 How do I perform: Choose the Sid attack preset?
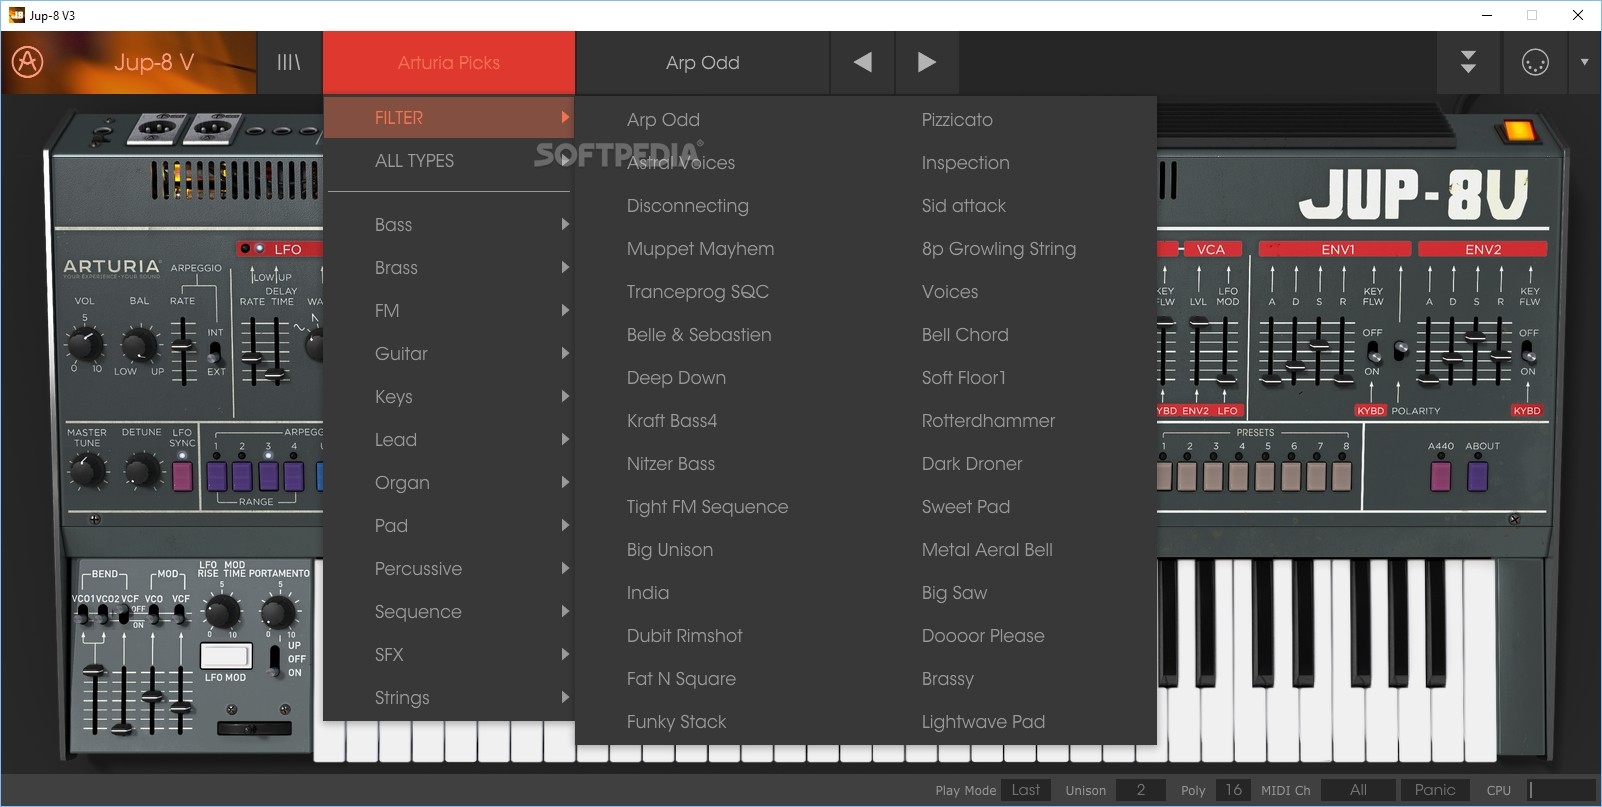[964, 205]
